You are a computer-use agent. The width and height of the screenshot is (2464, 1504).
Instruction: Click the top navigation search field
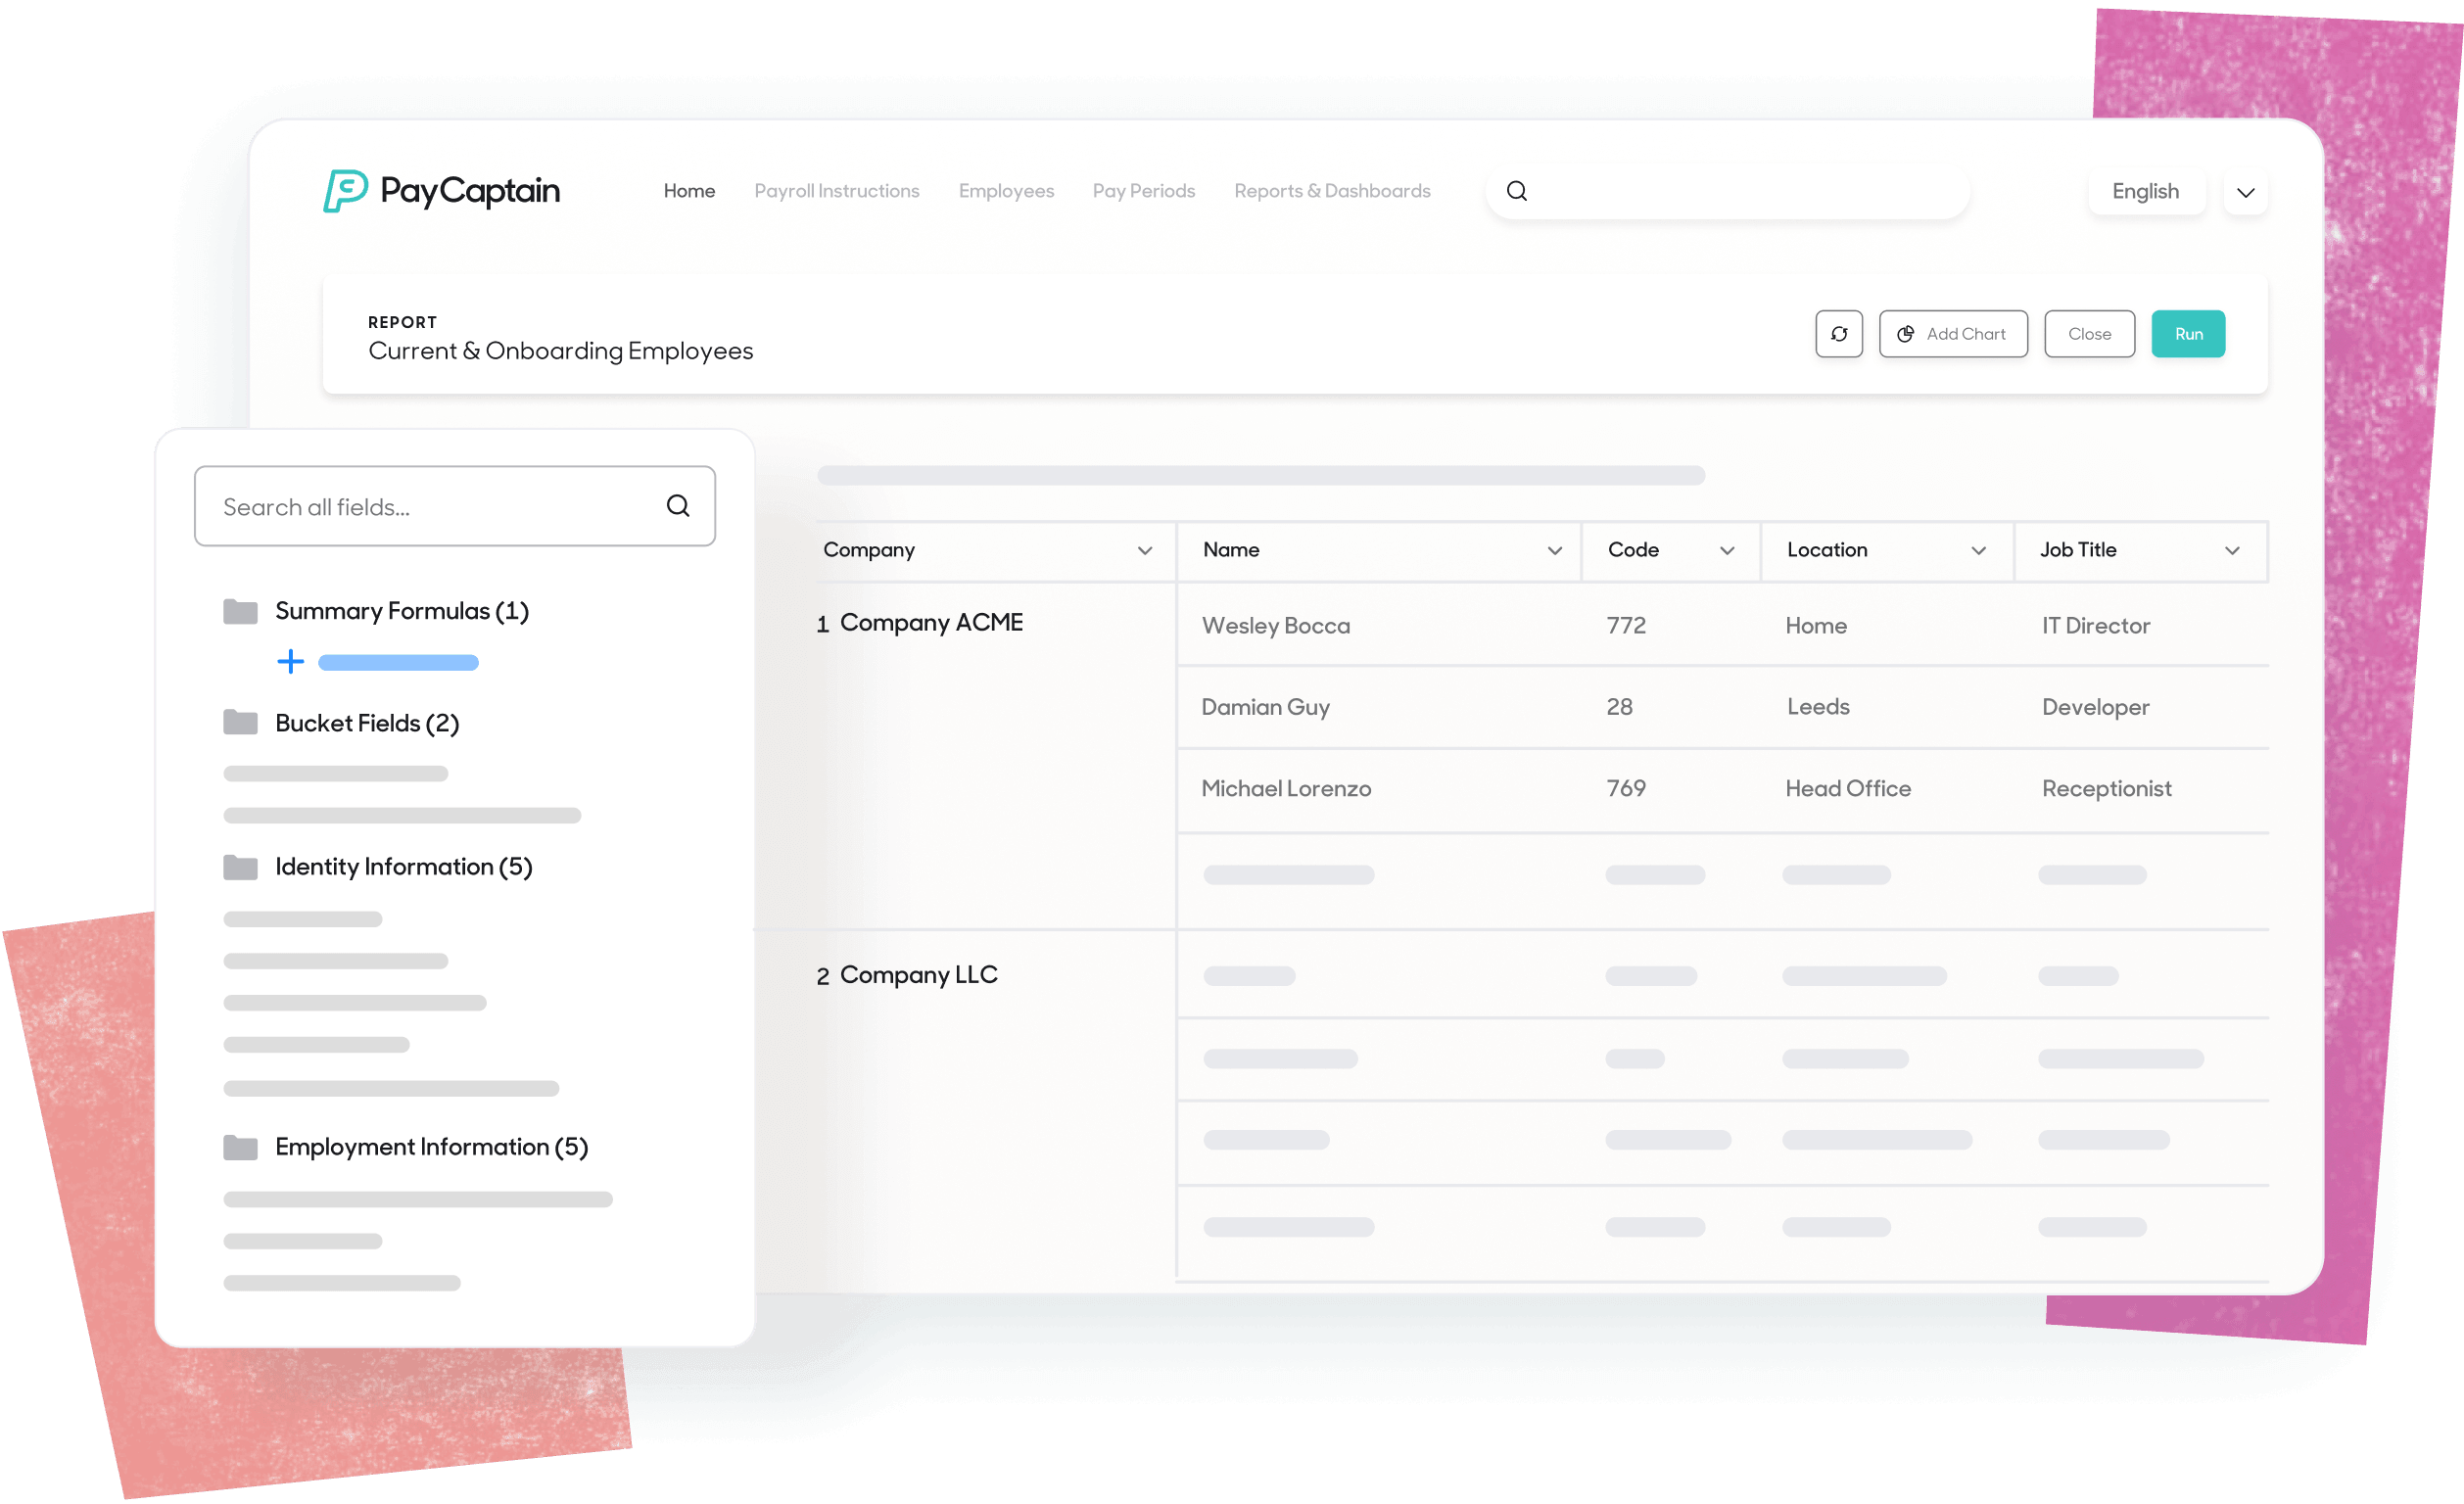pos(1728,191)
